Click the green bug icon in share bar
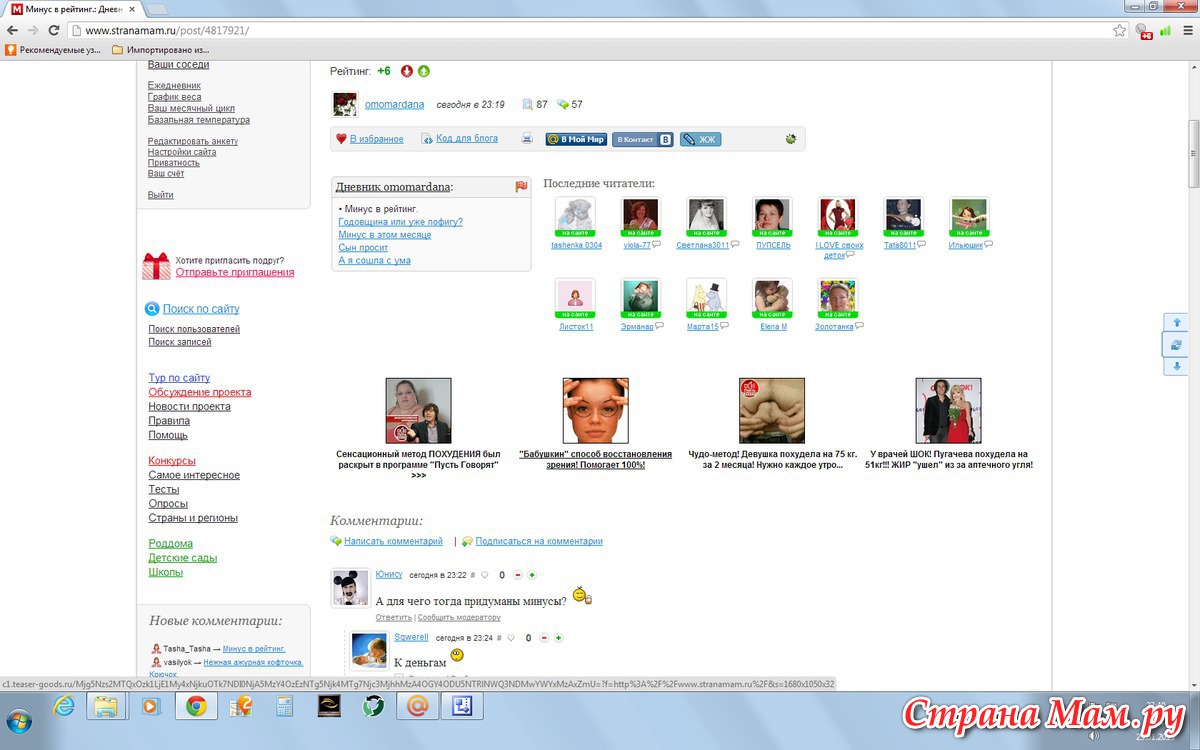 791,139
